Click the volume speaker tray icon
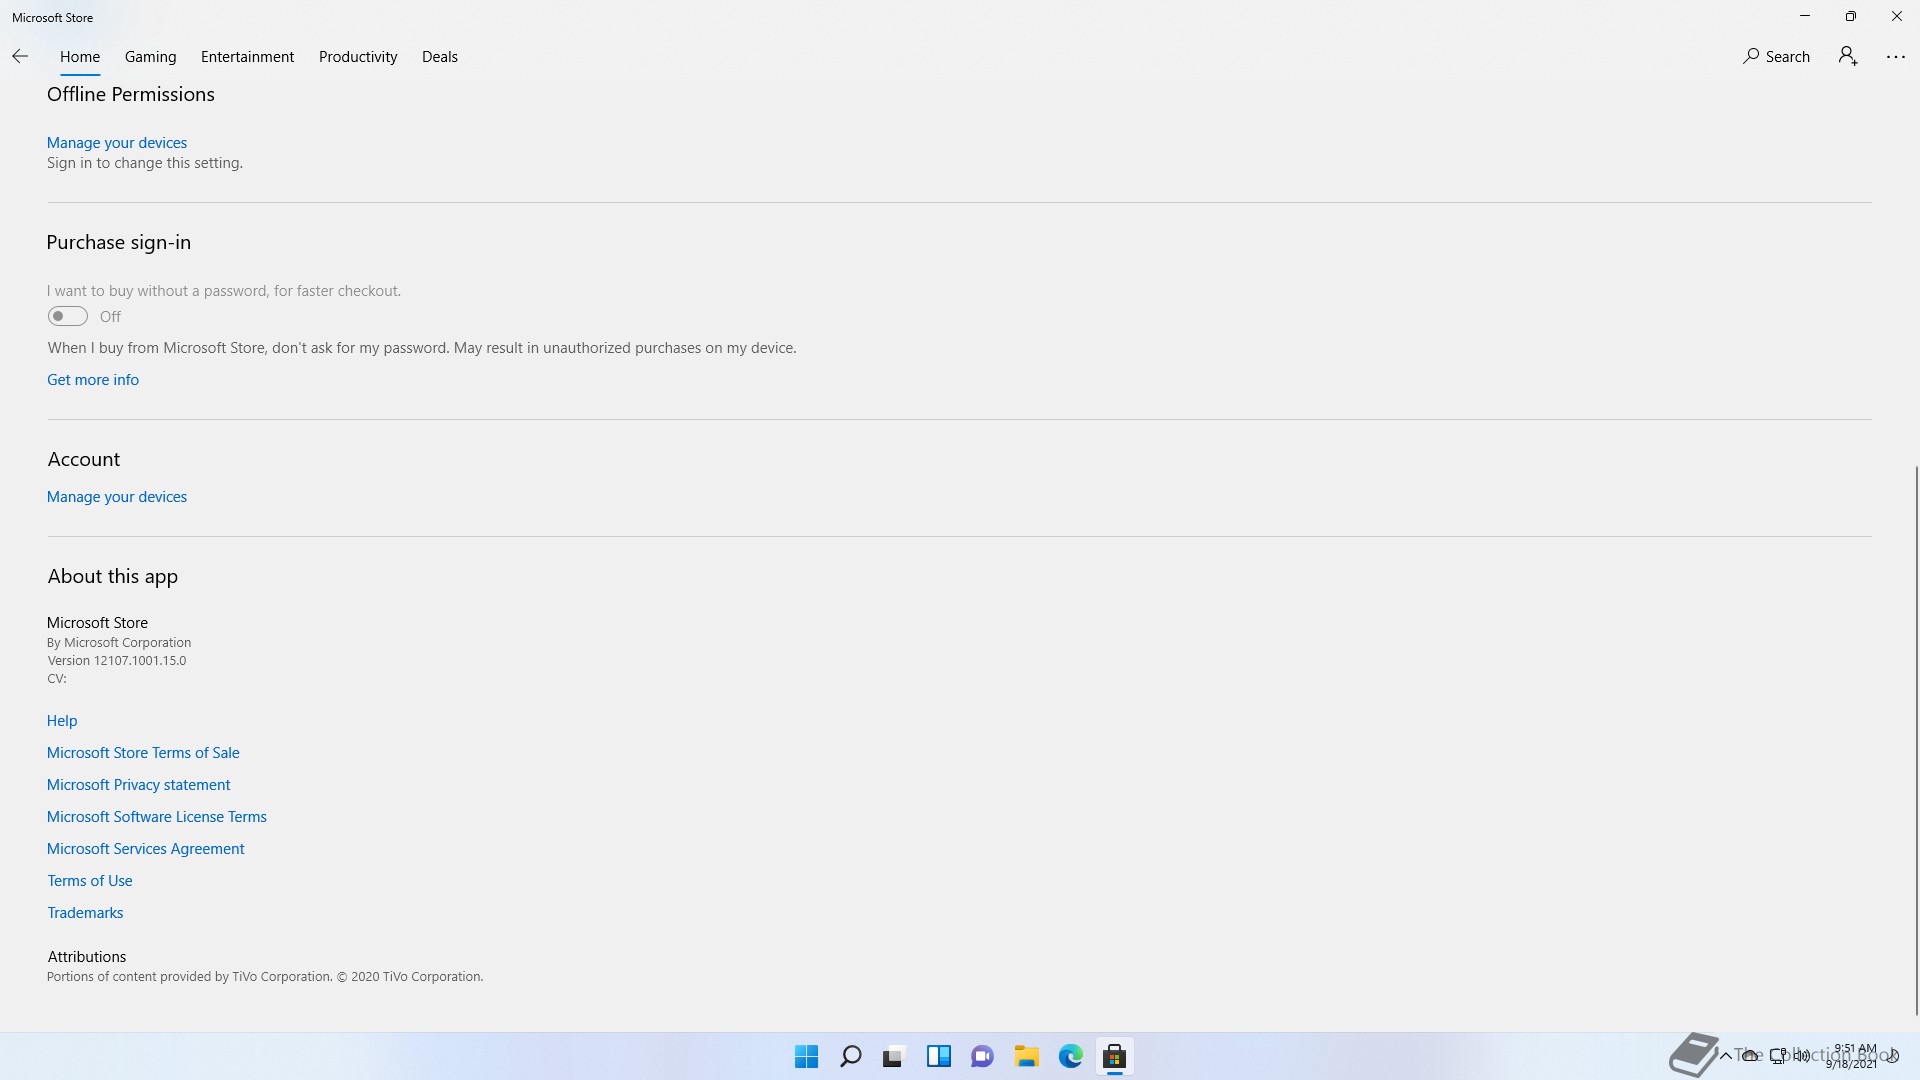 pyautogui.click(x=1802, y=1055)
